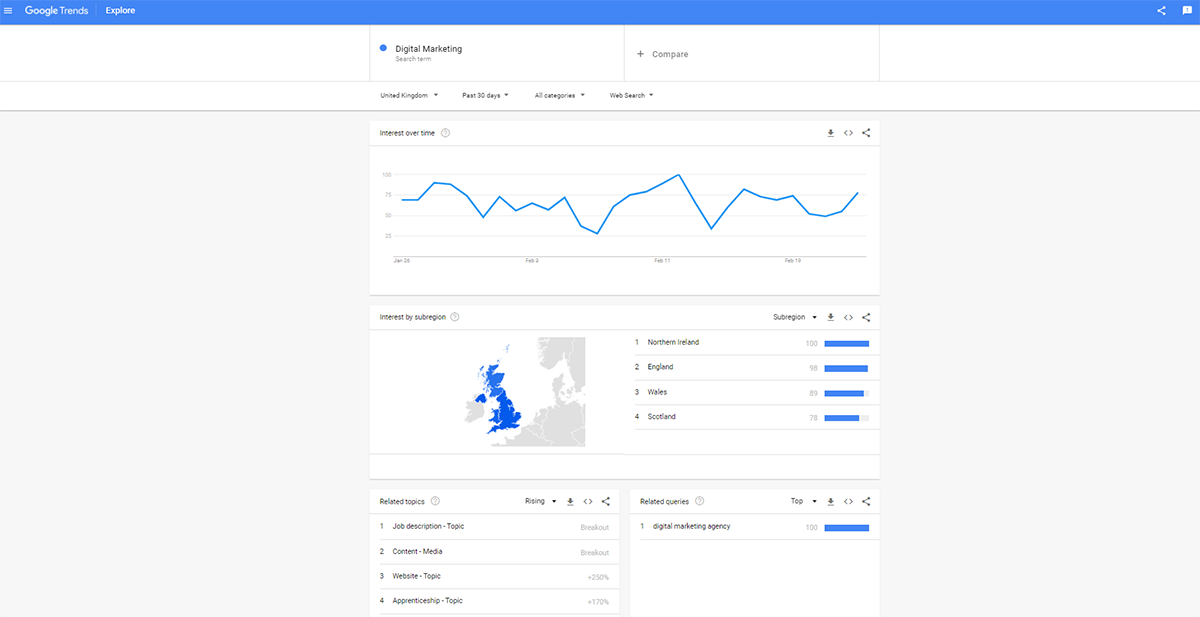Download the Related queries data

point(830,501)
